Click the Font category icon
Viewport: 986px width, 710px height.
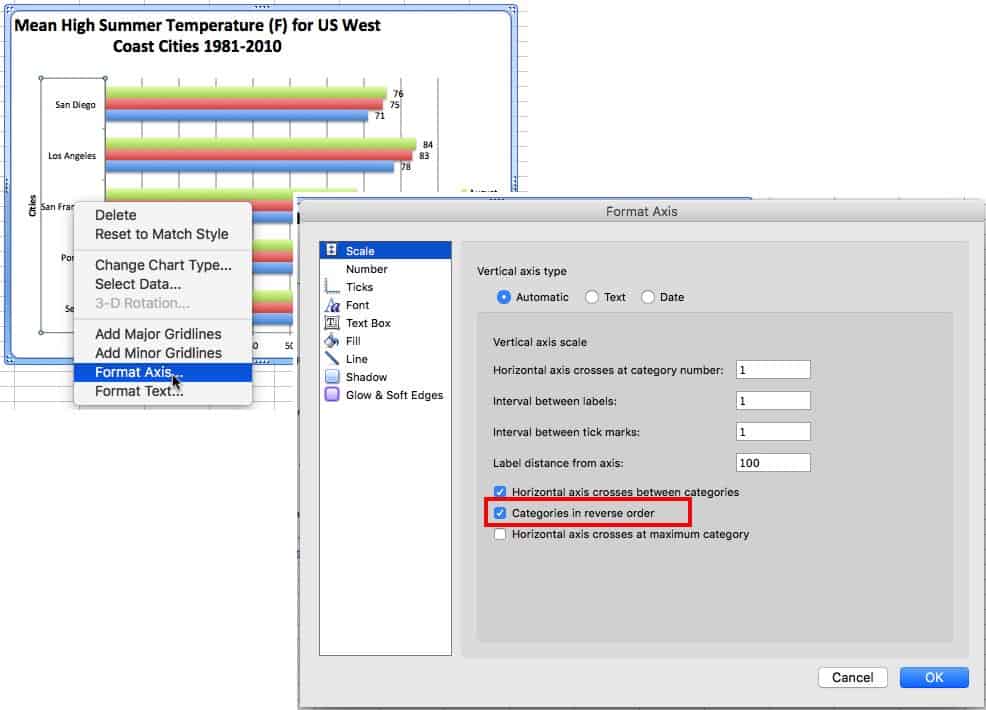tap(332, 305)
